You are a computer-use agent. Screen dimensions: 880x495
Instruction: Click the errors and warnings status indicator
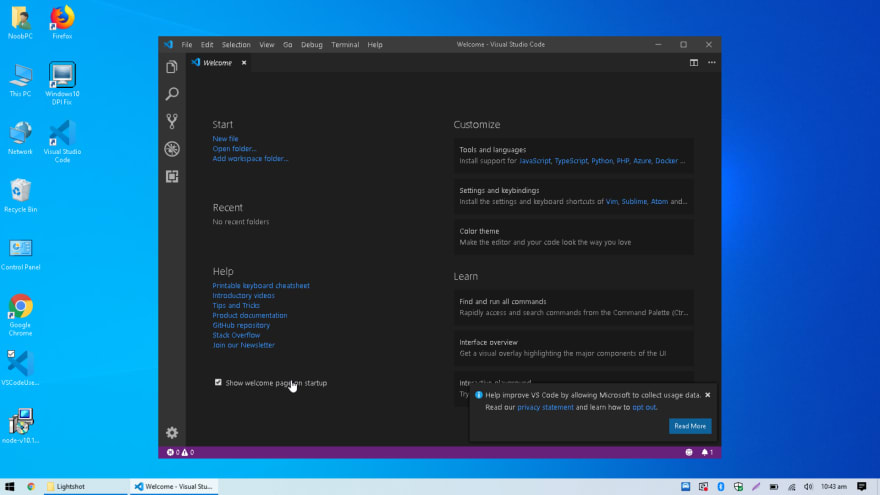click(180, 452)
